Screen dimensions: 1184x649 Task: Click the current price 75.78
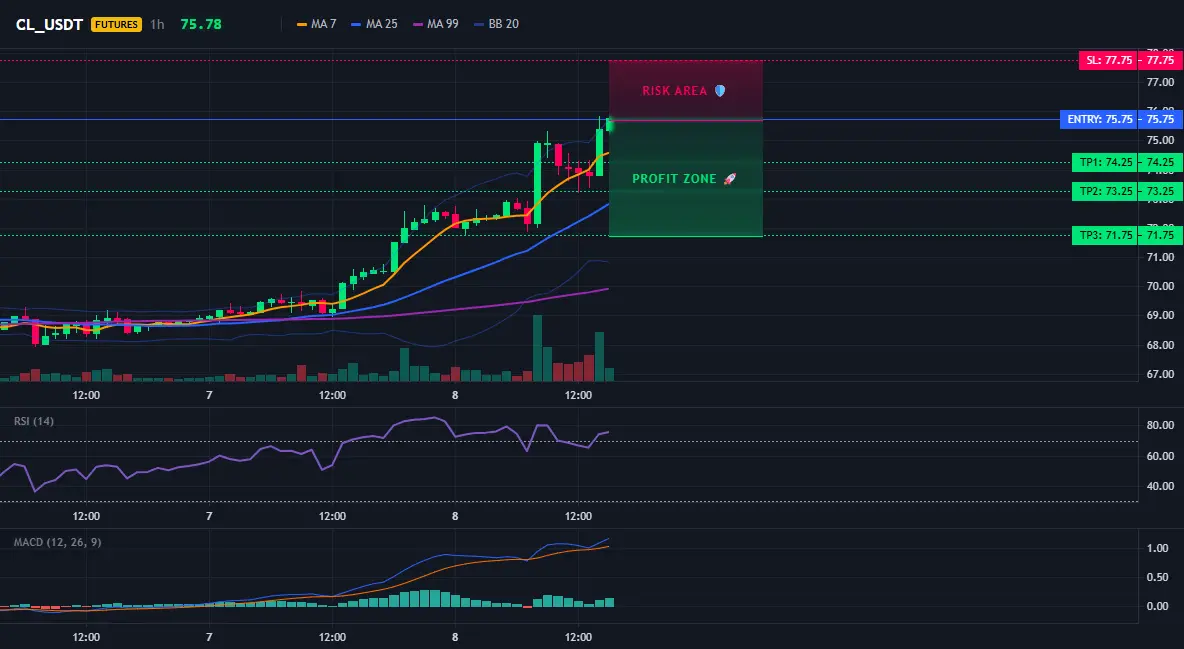tap(201, 24)
